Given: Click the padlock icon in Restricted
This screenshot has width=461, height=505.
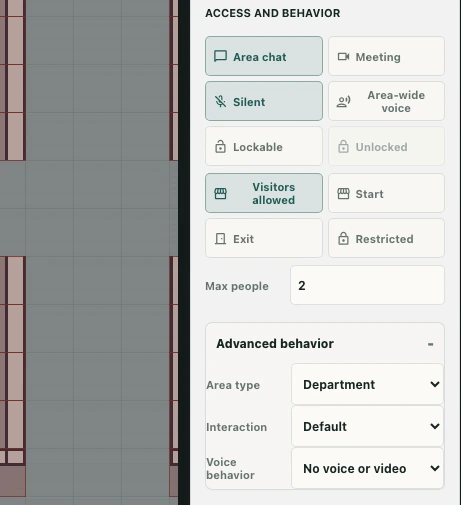Looking at the screenshot, I should pos(343,239).
